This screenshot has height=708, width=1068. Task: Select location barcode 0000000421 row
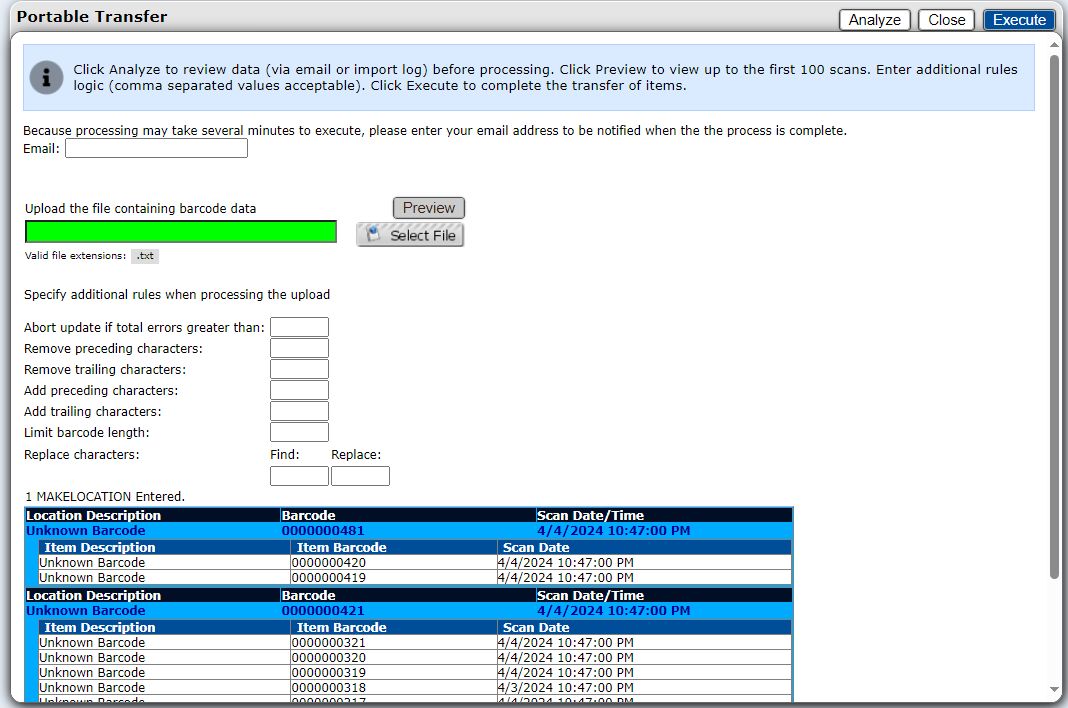click(x=323, y=611)
